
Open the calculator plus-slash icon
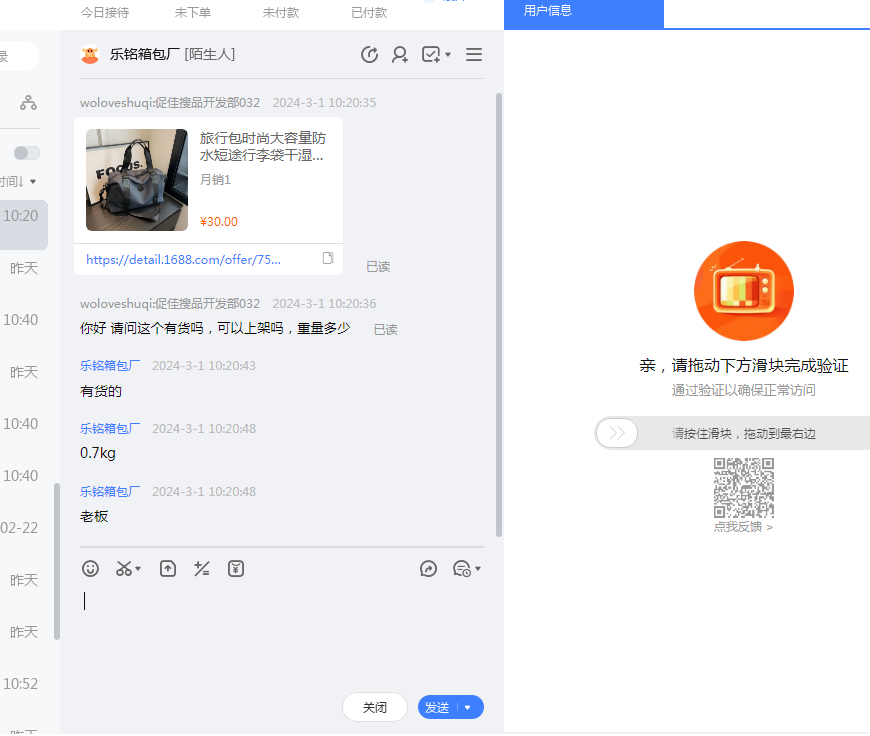coord(202,568)
